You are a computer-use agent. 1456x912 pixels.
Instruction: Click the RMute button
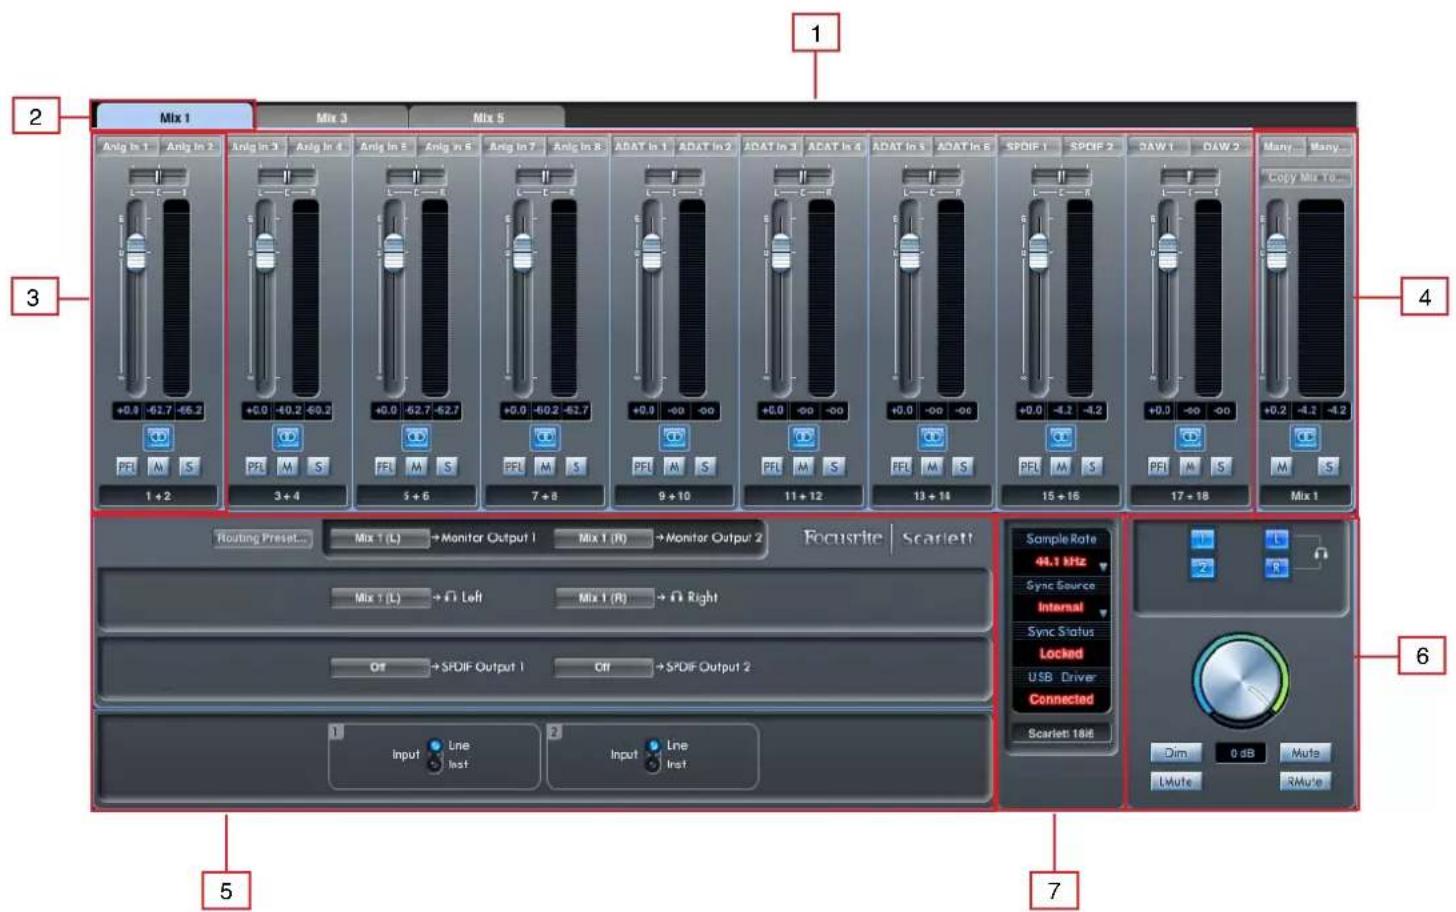(1305, 782)
